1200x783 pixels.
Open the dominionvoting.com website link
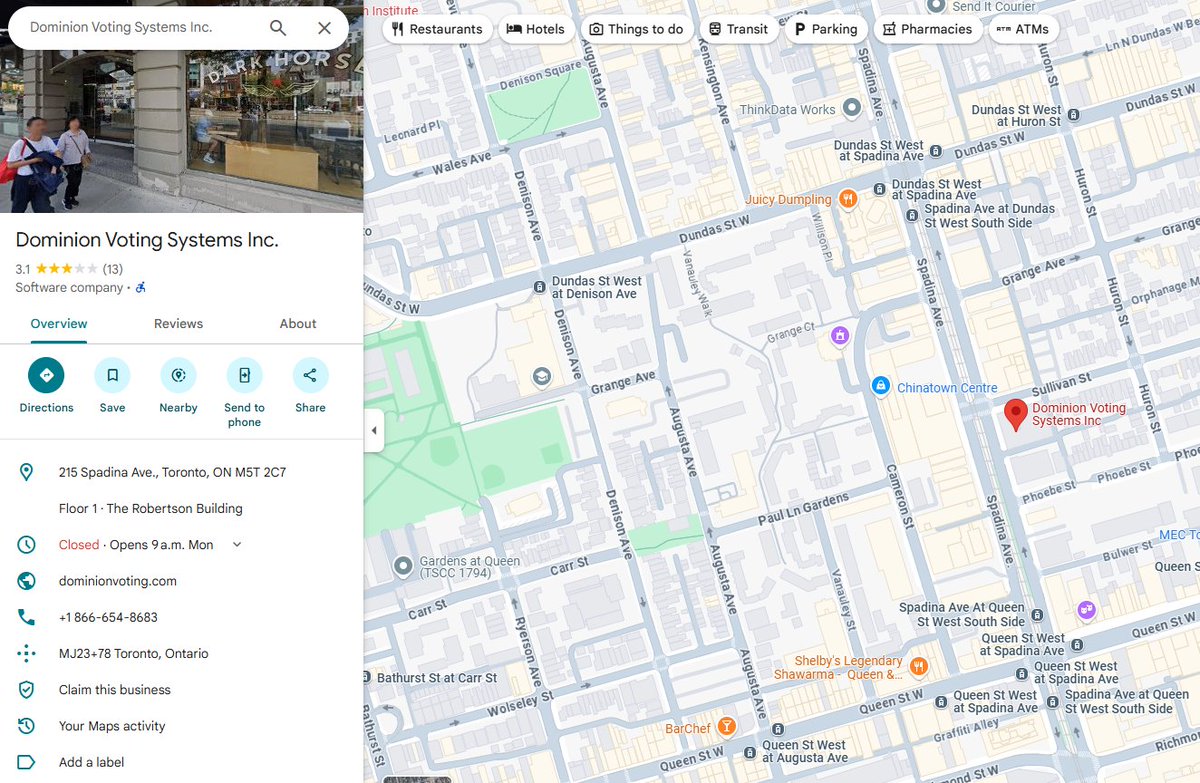(x=118, y=581)
